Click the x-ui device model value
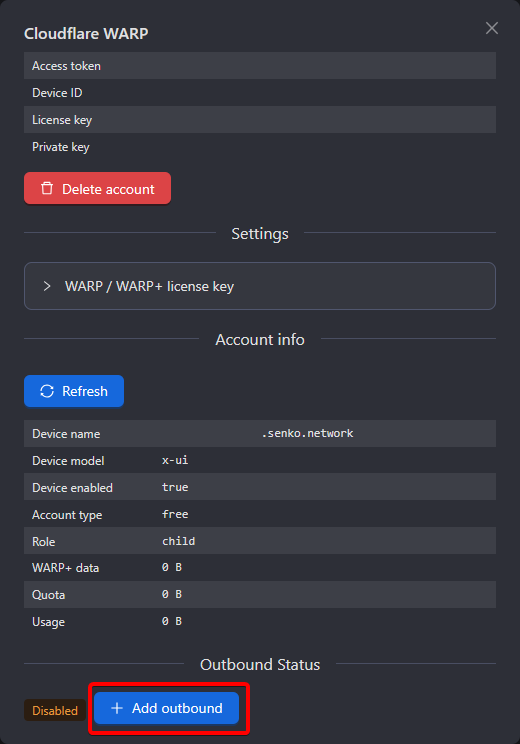 click(x=175, y=460)
